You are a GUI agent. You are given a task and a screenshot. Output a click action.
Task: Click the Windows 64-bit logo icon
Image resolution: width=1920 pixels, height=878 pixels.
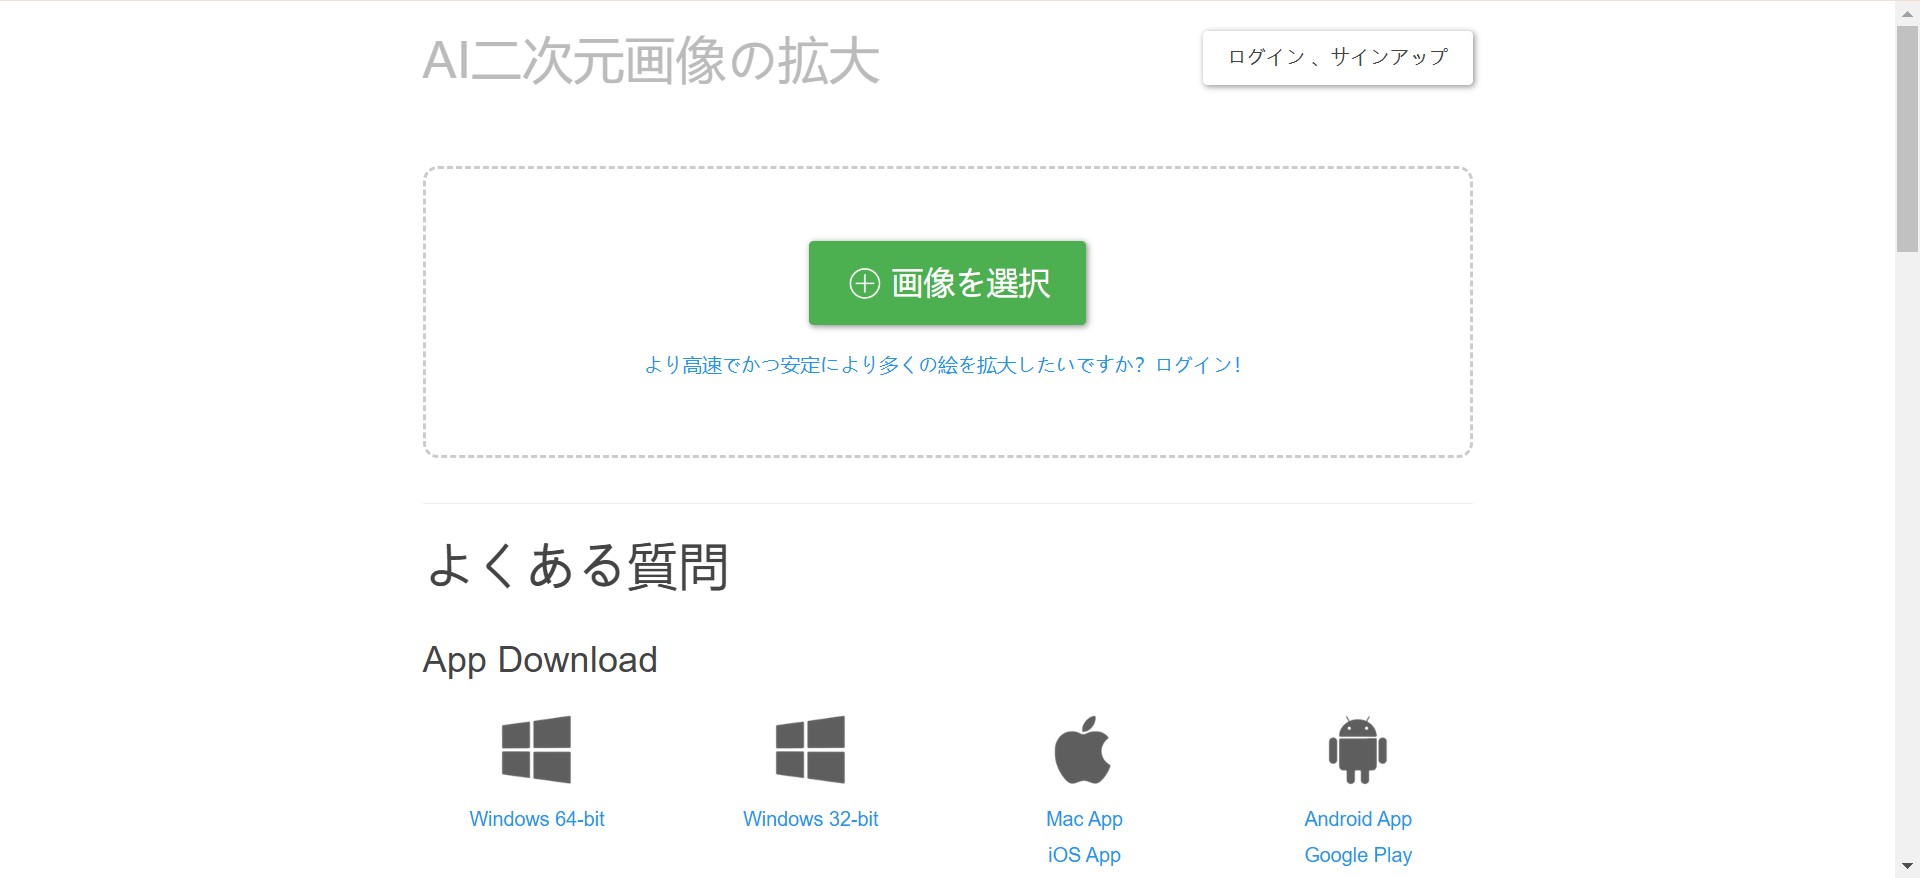pos(536,749)
